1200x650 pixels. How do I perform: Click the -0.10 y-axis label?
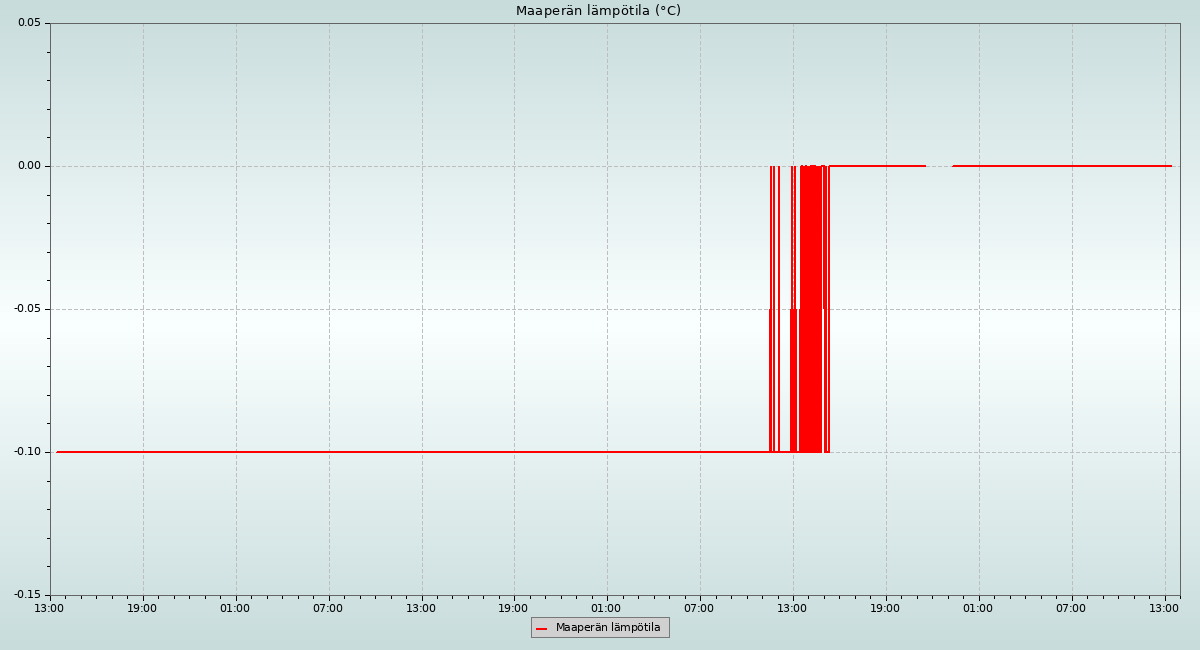click(x=27, y=452)
